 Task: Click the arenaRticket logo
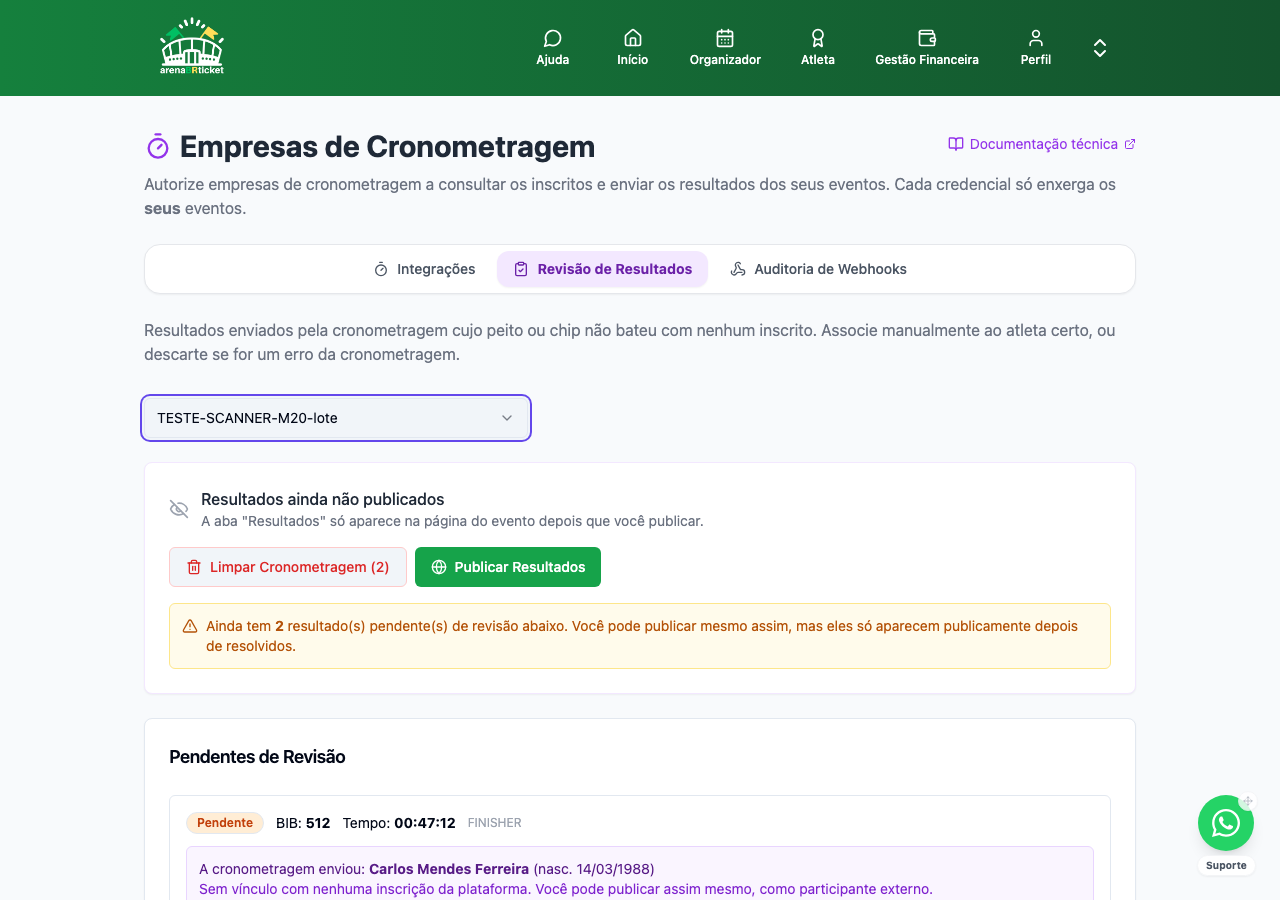(x=192, y=47)
